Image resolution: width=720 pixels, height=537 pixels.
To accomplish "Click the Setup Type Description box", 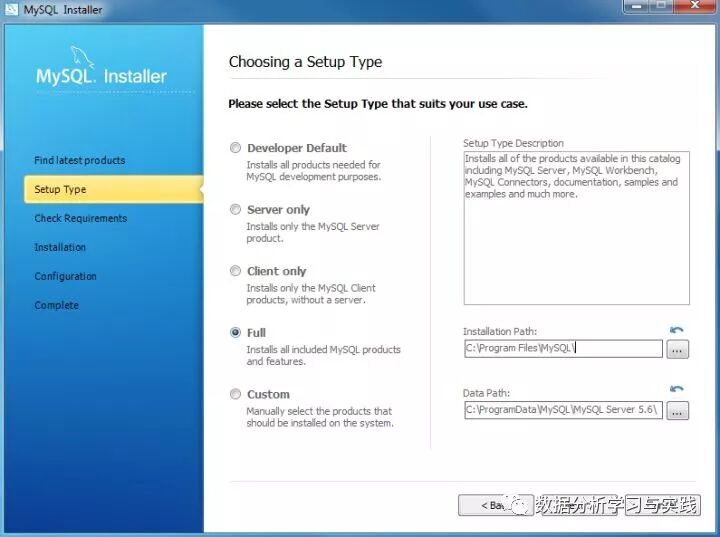I will tap(577, 228).
